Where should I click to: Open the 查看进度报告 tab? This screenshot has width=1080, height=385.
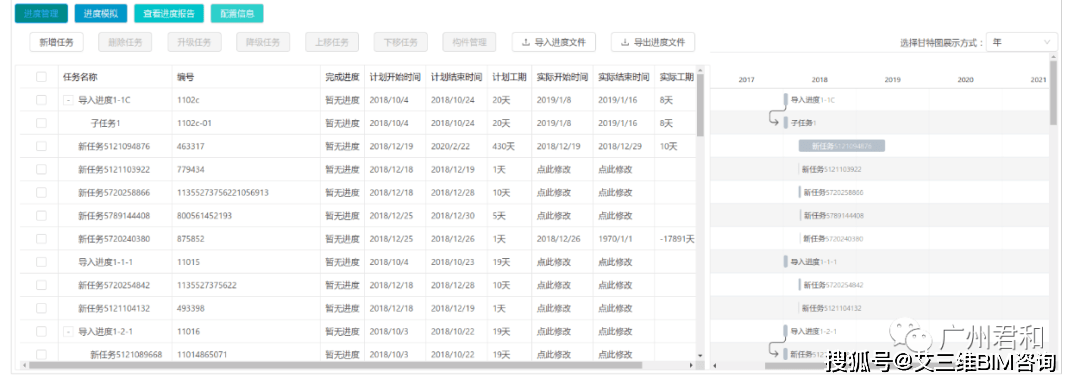click(169, 13)
